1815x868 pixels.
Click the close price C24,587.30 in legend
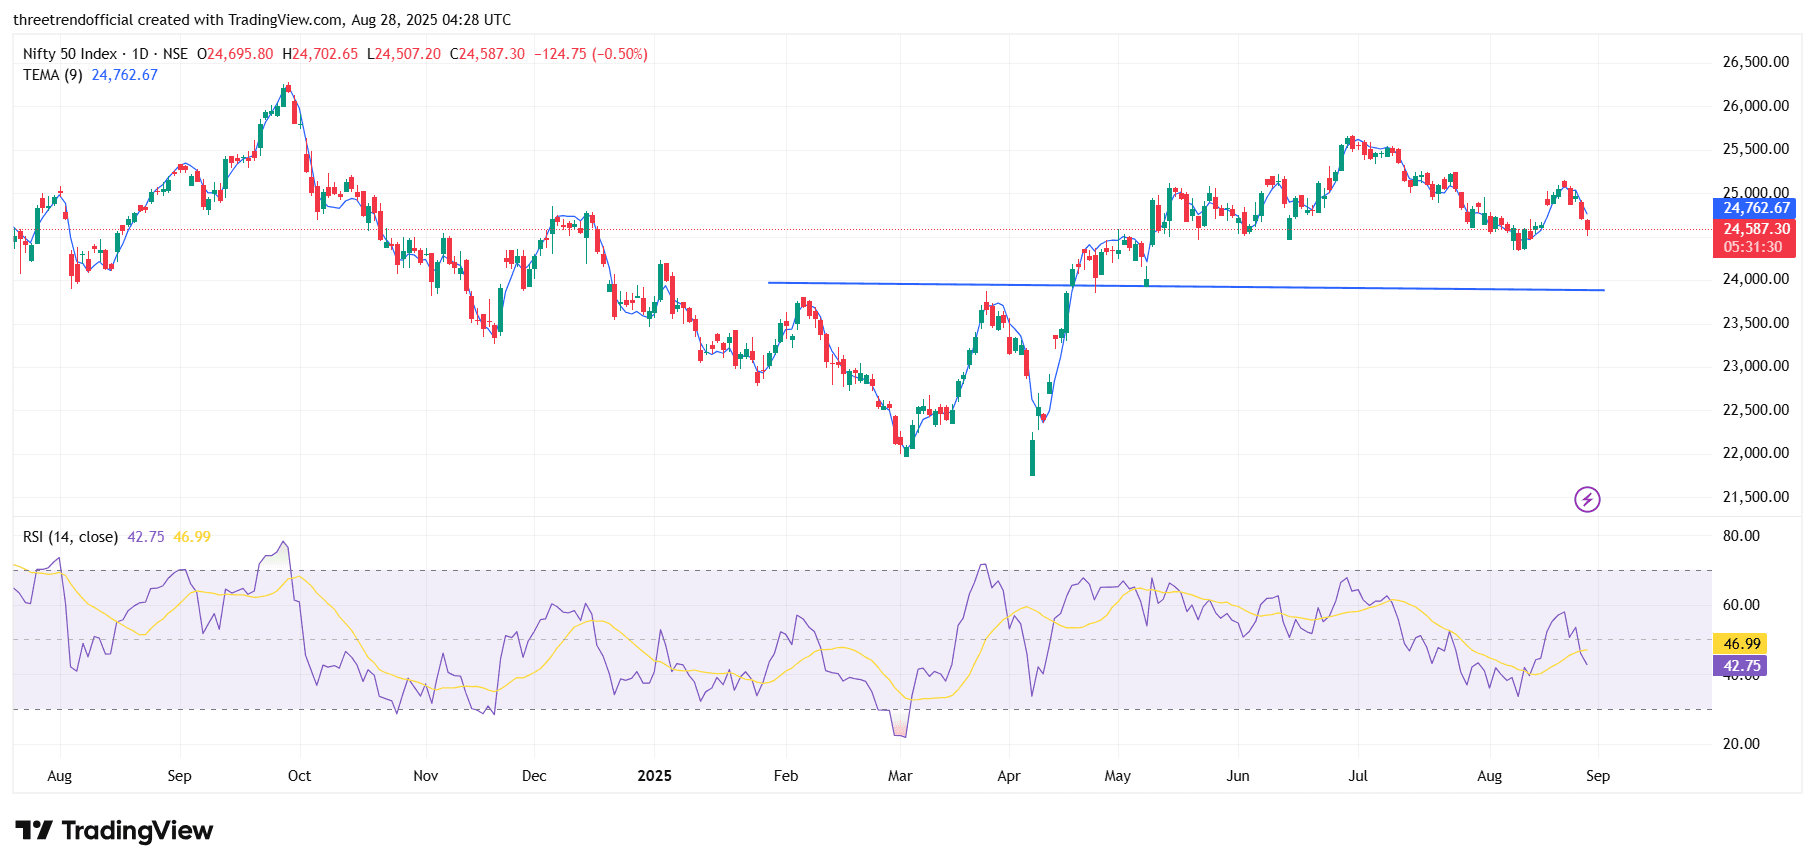coord(487,54)
